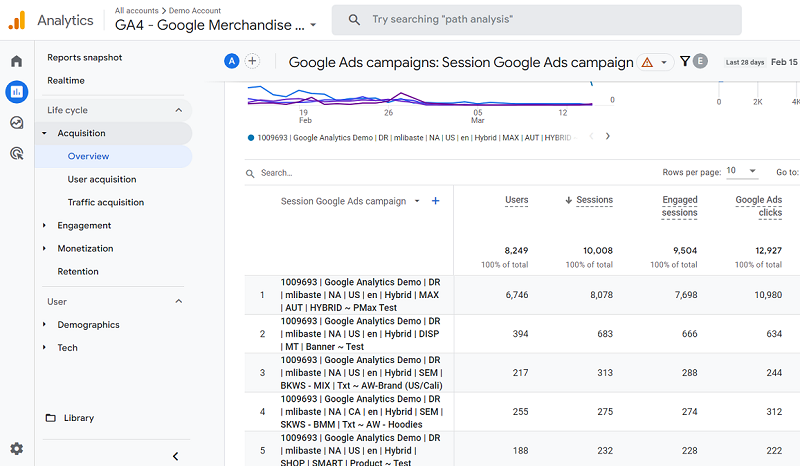This screenshot has height=466, width=800.
Task: Expand the Tech menu
Action: click(x=44, y=348)
